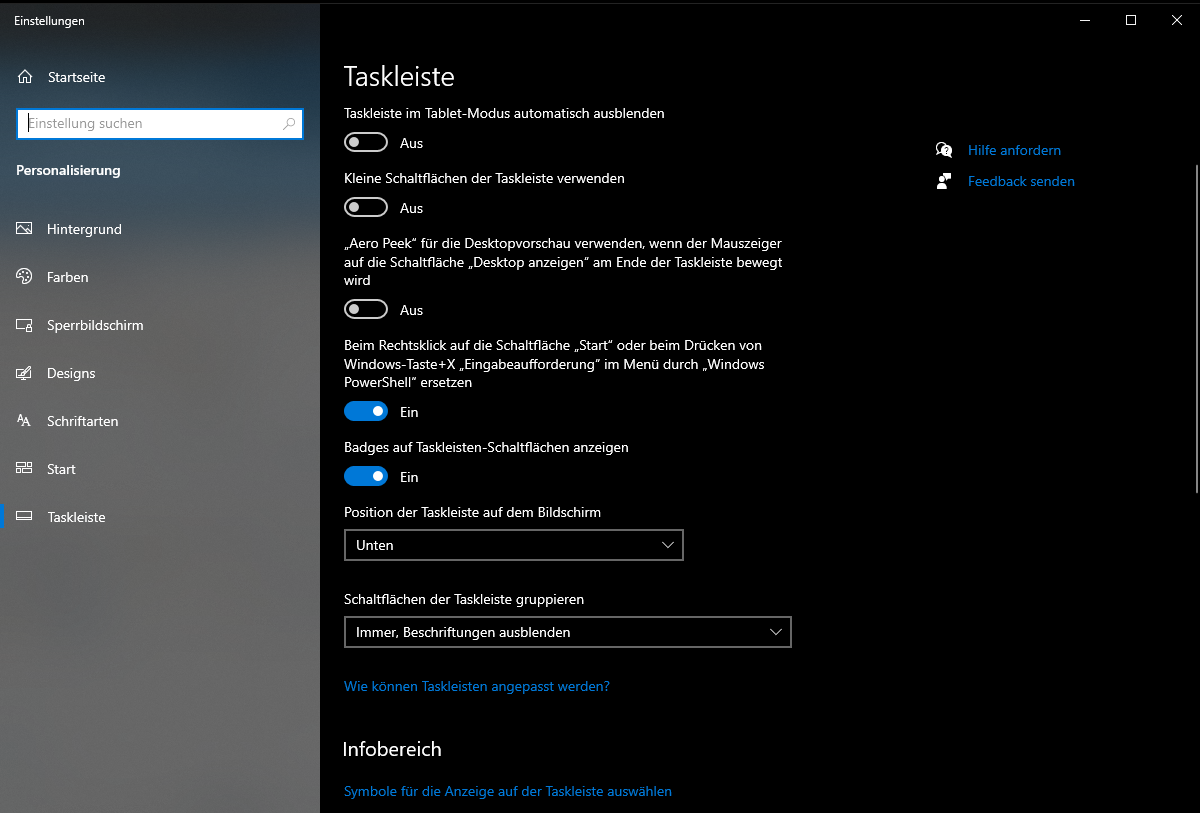Click the Feedback senden person icon
Image resolution: width=1200 pixels, height=813 pixels.
(944, 181)
